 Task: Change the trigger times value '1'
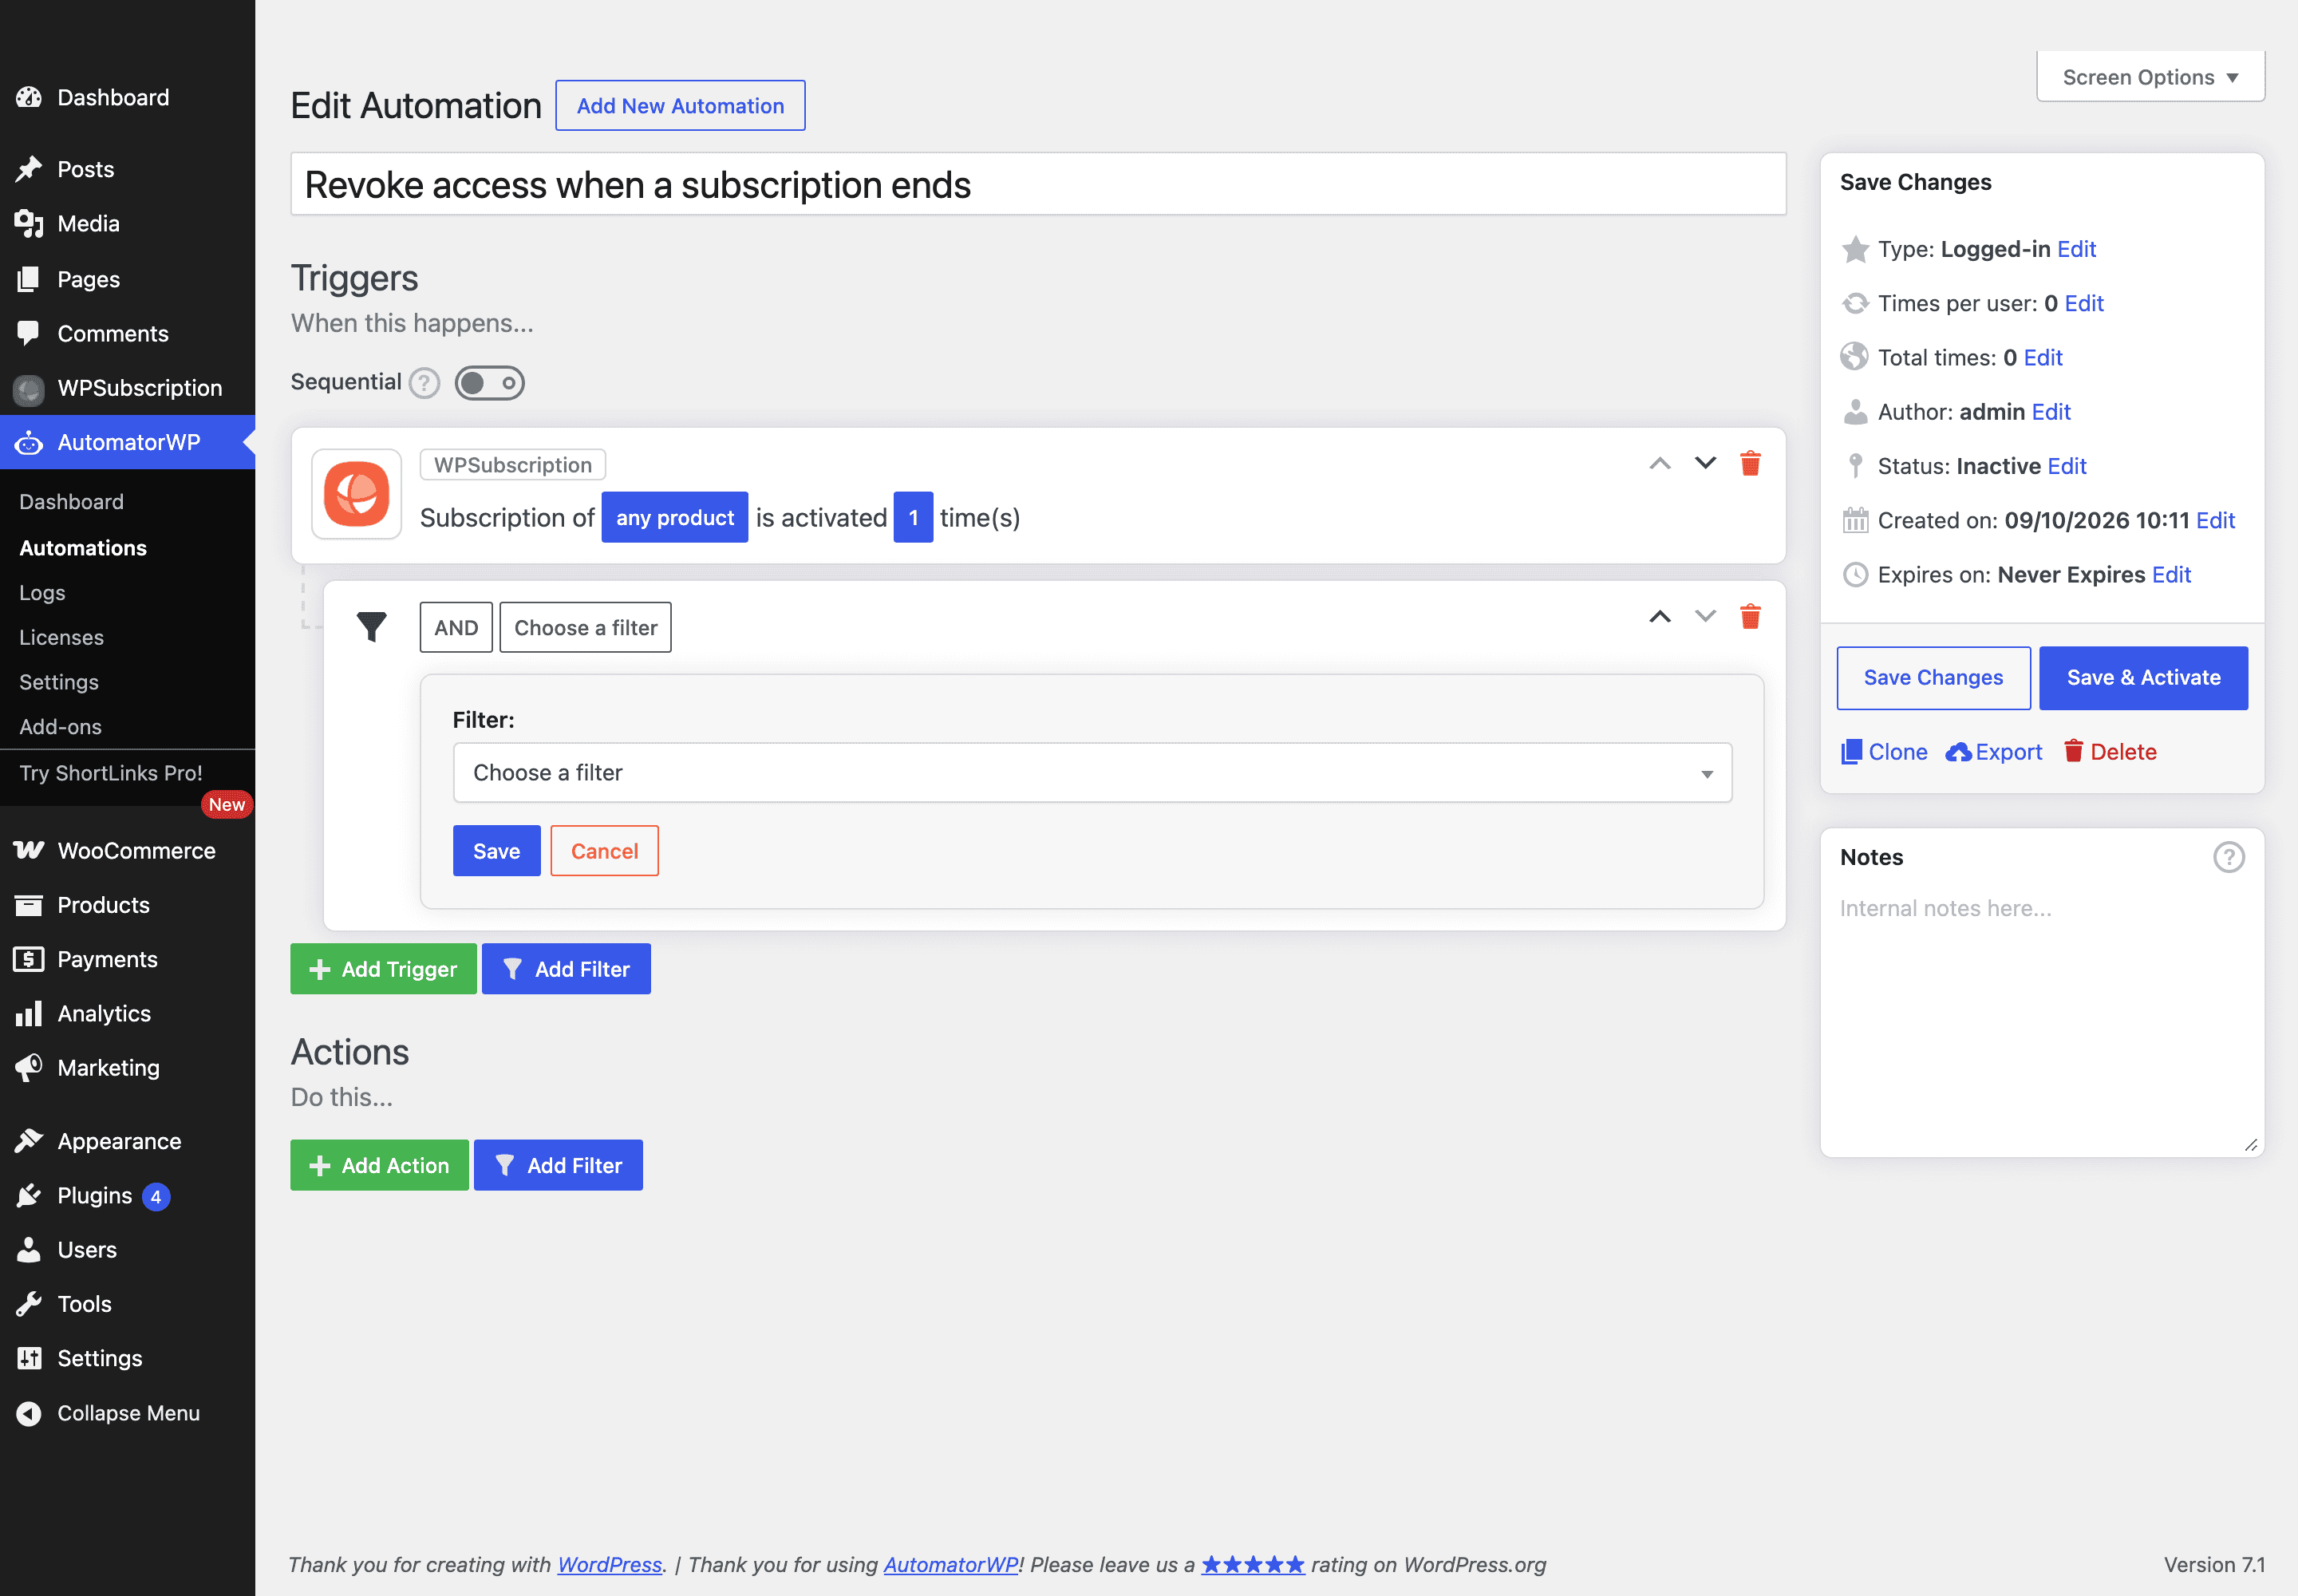click(x=913, y=517)
